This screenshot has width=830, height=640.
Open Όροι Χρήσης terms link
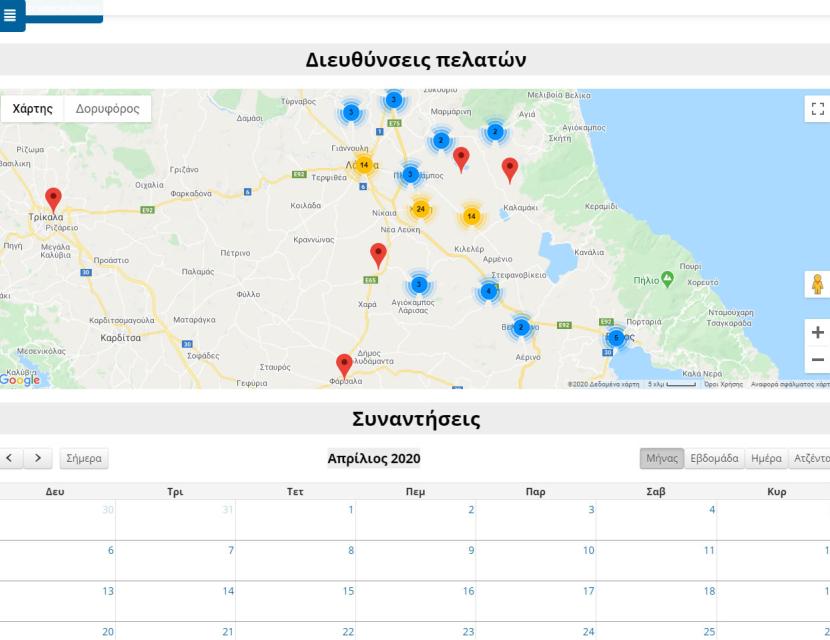tap(723, 384)
